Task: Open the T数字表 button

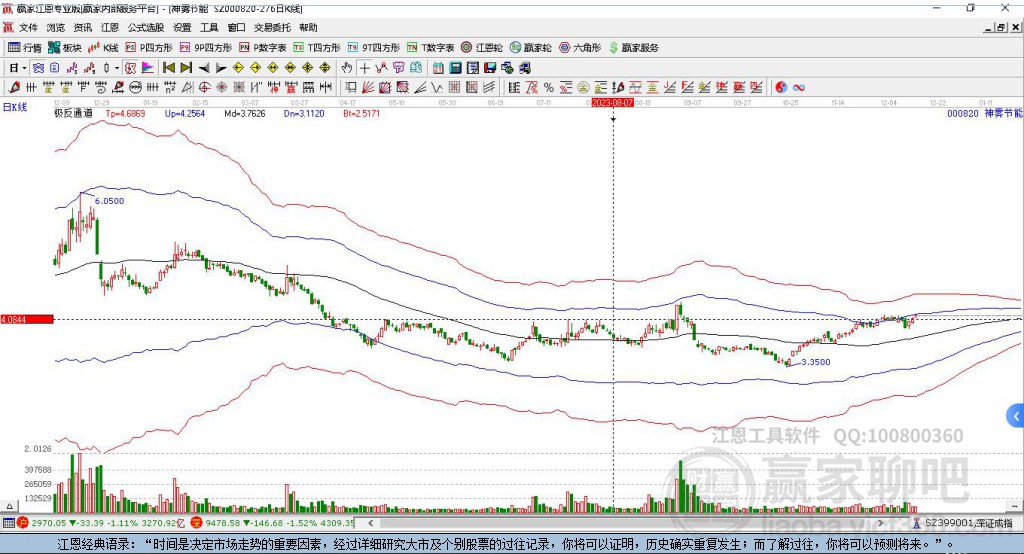Action: pyautogui.click(x=430, y=48)
